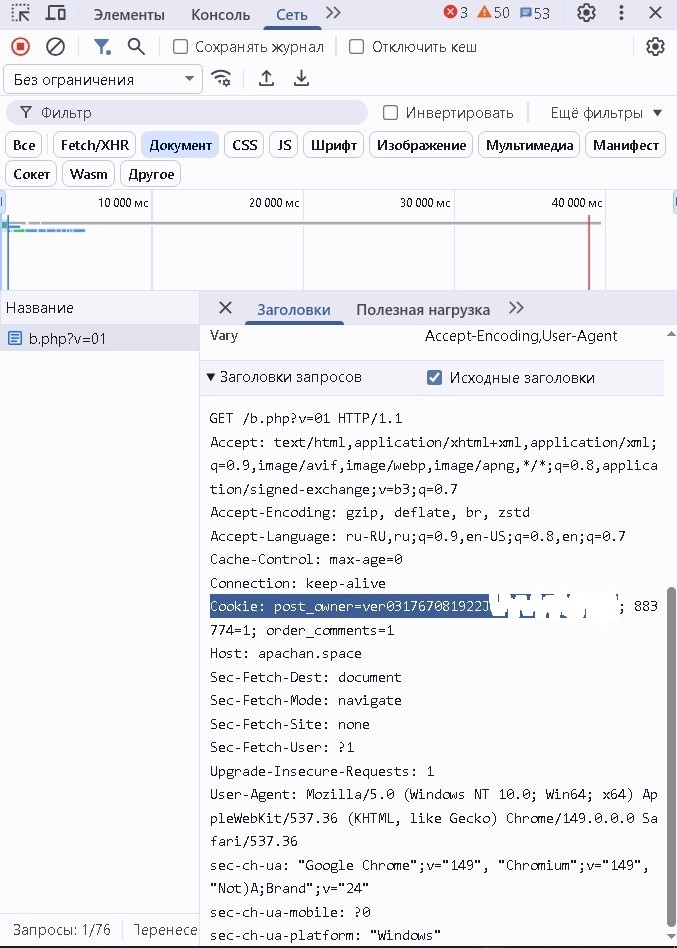Open network panel settings gear

[655, 47]
